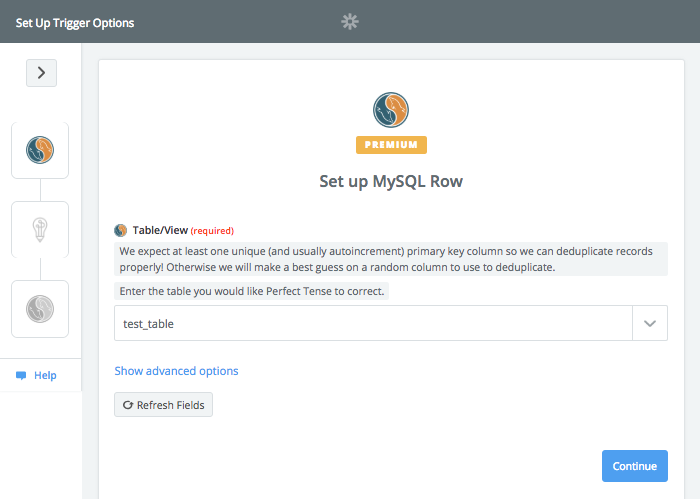Select the lightbulb step icon in sidebar

click(x=40, y=229)
